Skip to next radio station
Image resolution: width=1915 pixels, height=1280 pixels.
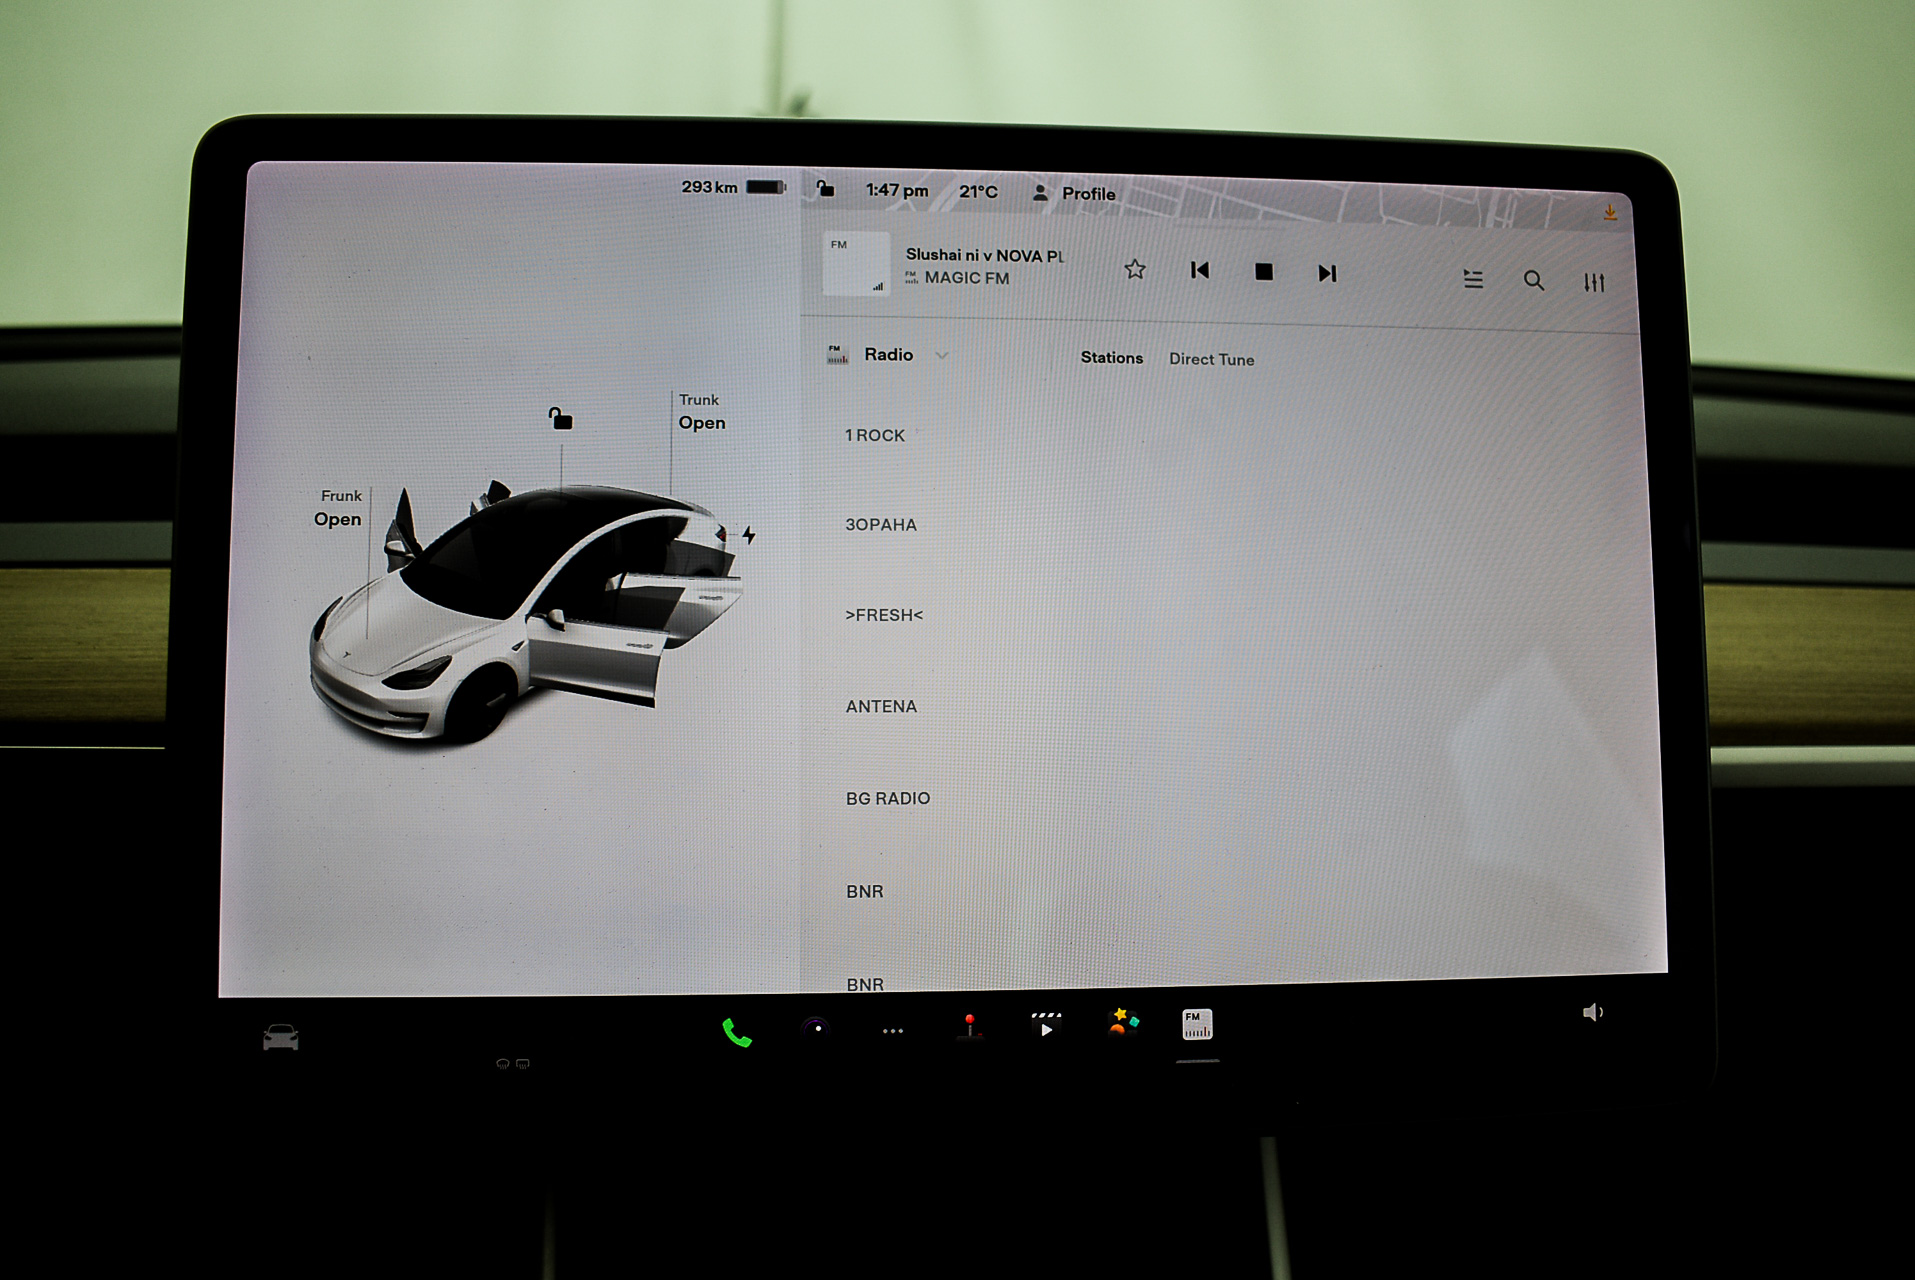tap(1327, 273)
